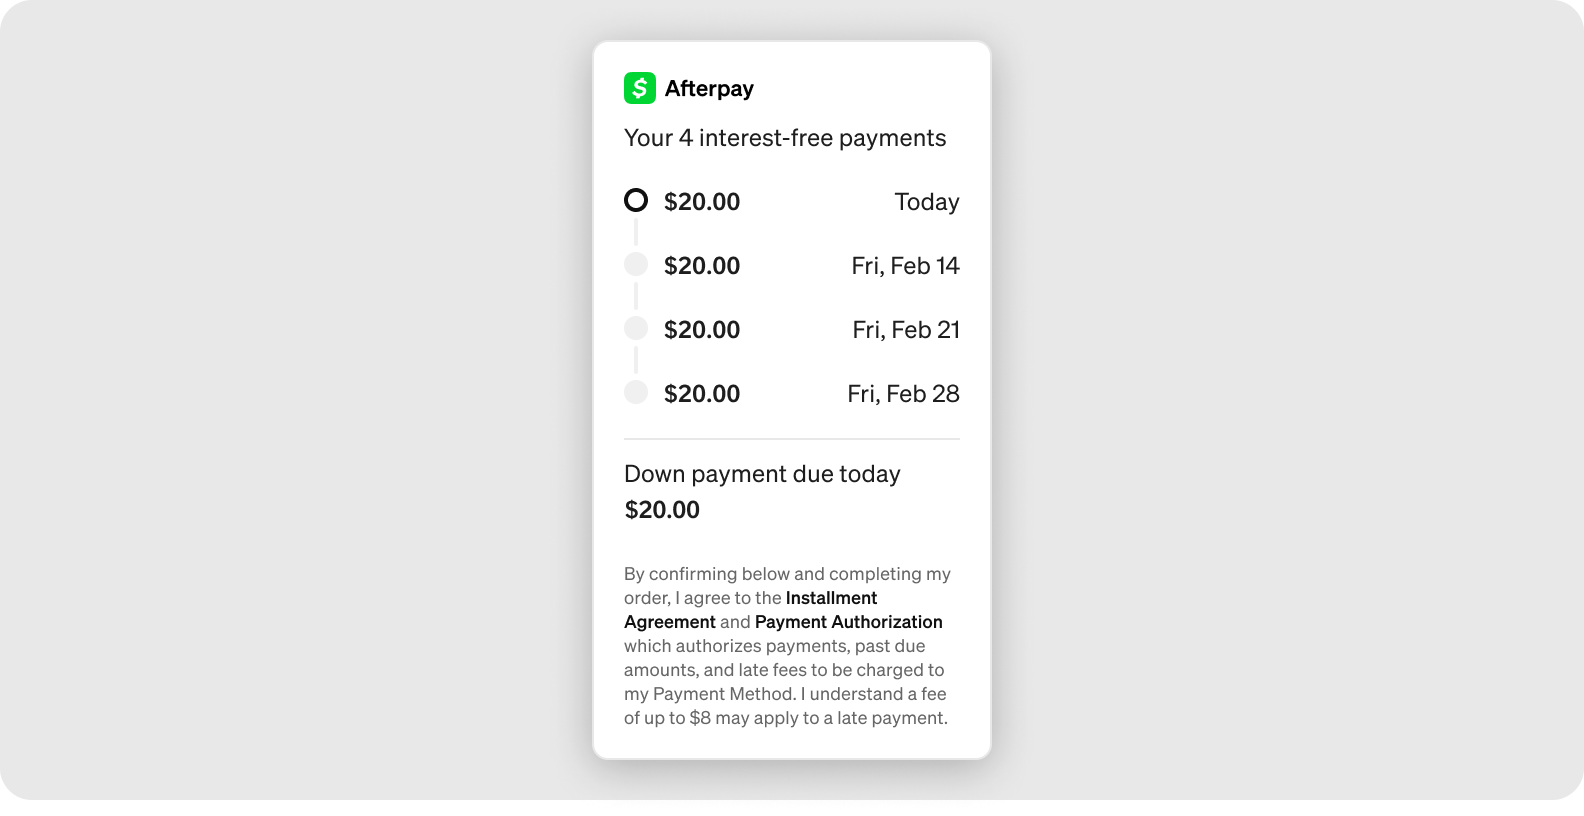
Task: Select the Today payment option
Action: point(790,201)
